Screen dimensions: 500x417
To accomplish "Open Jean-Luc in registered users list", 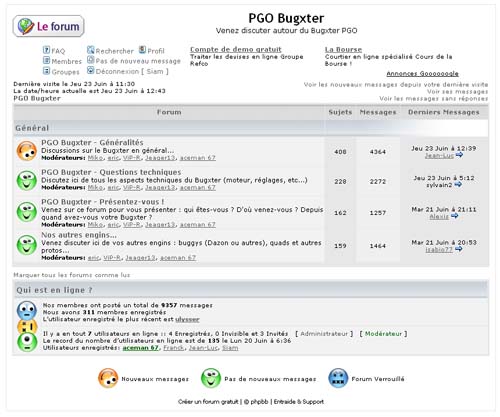I will [203, 348].
